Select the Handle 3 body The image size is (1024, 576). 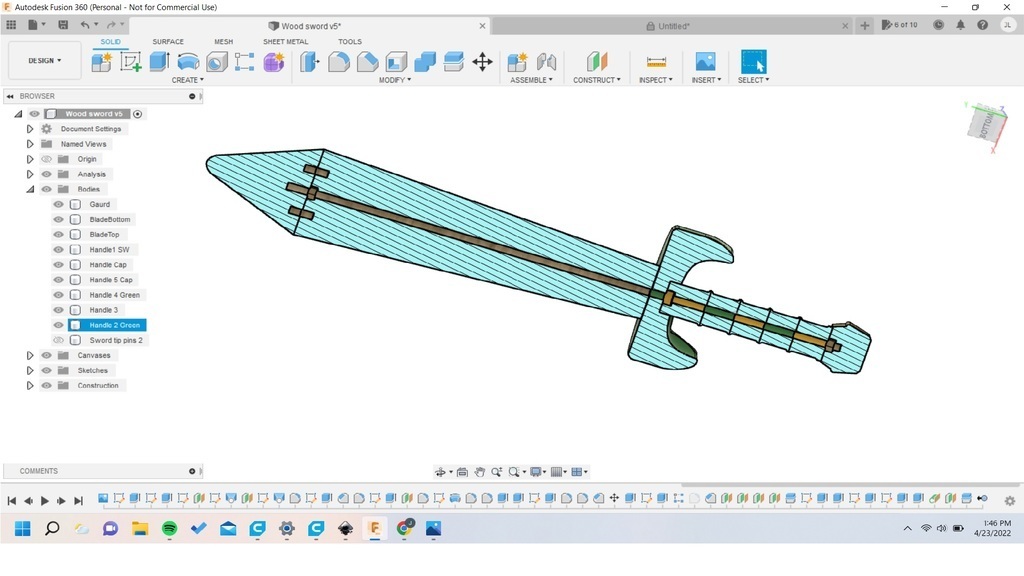click(103, 310)
